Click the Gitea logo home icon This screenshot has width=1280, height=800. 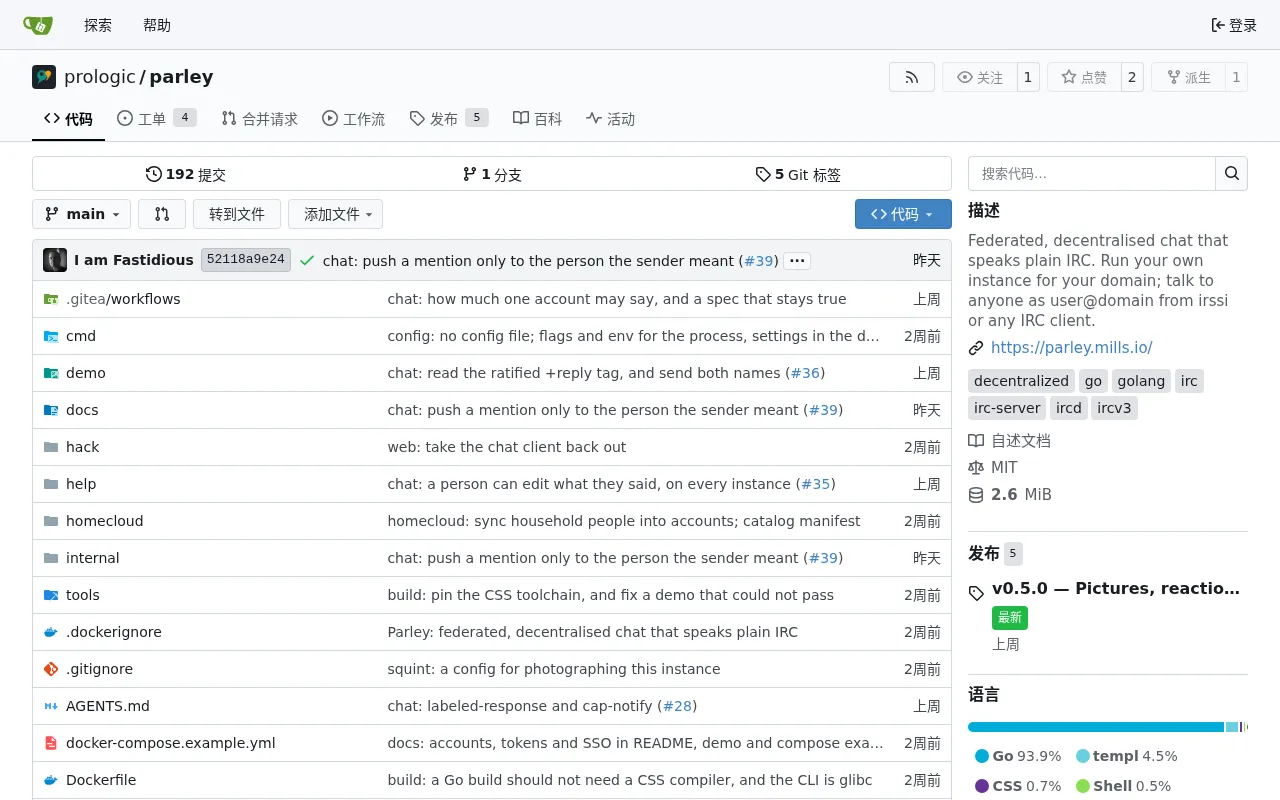click(38, 25)
